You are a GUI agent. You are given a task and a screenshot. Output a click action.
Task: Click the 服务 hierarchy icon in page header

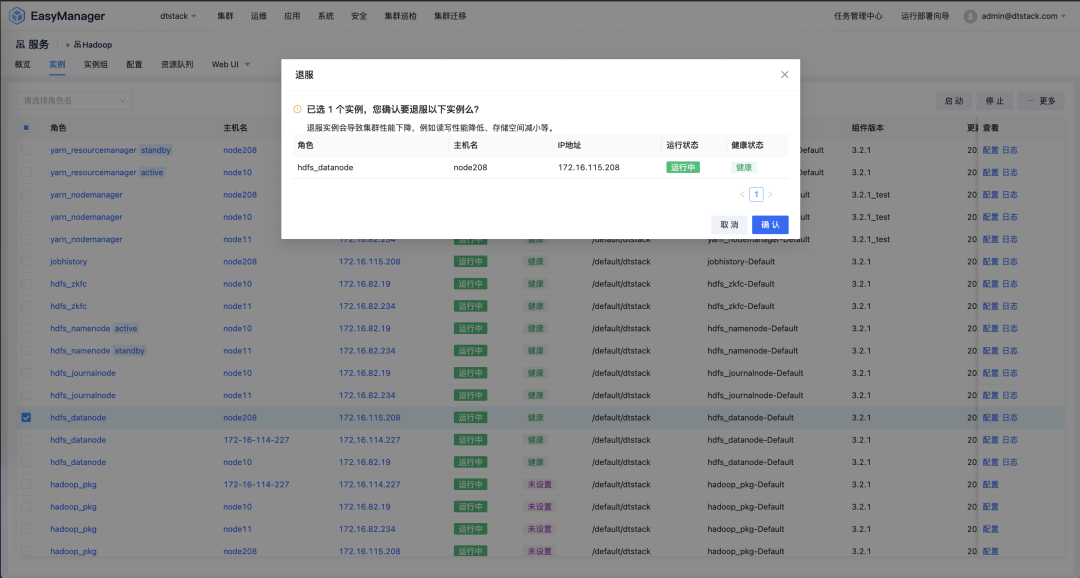pyautogui.click(x=20, y=45)
